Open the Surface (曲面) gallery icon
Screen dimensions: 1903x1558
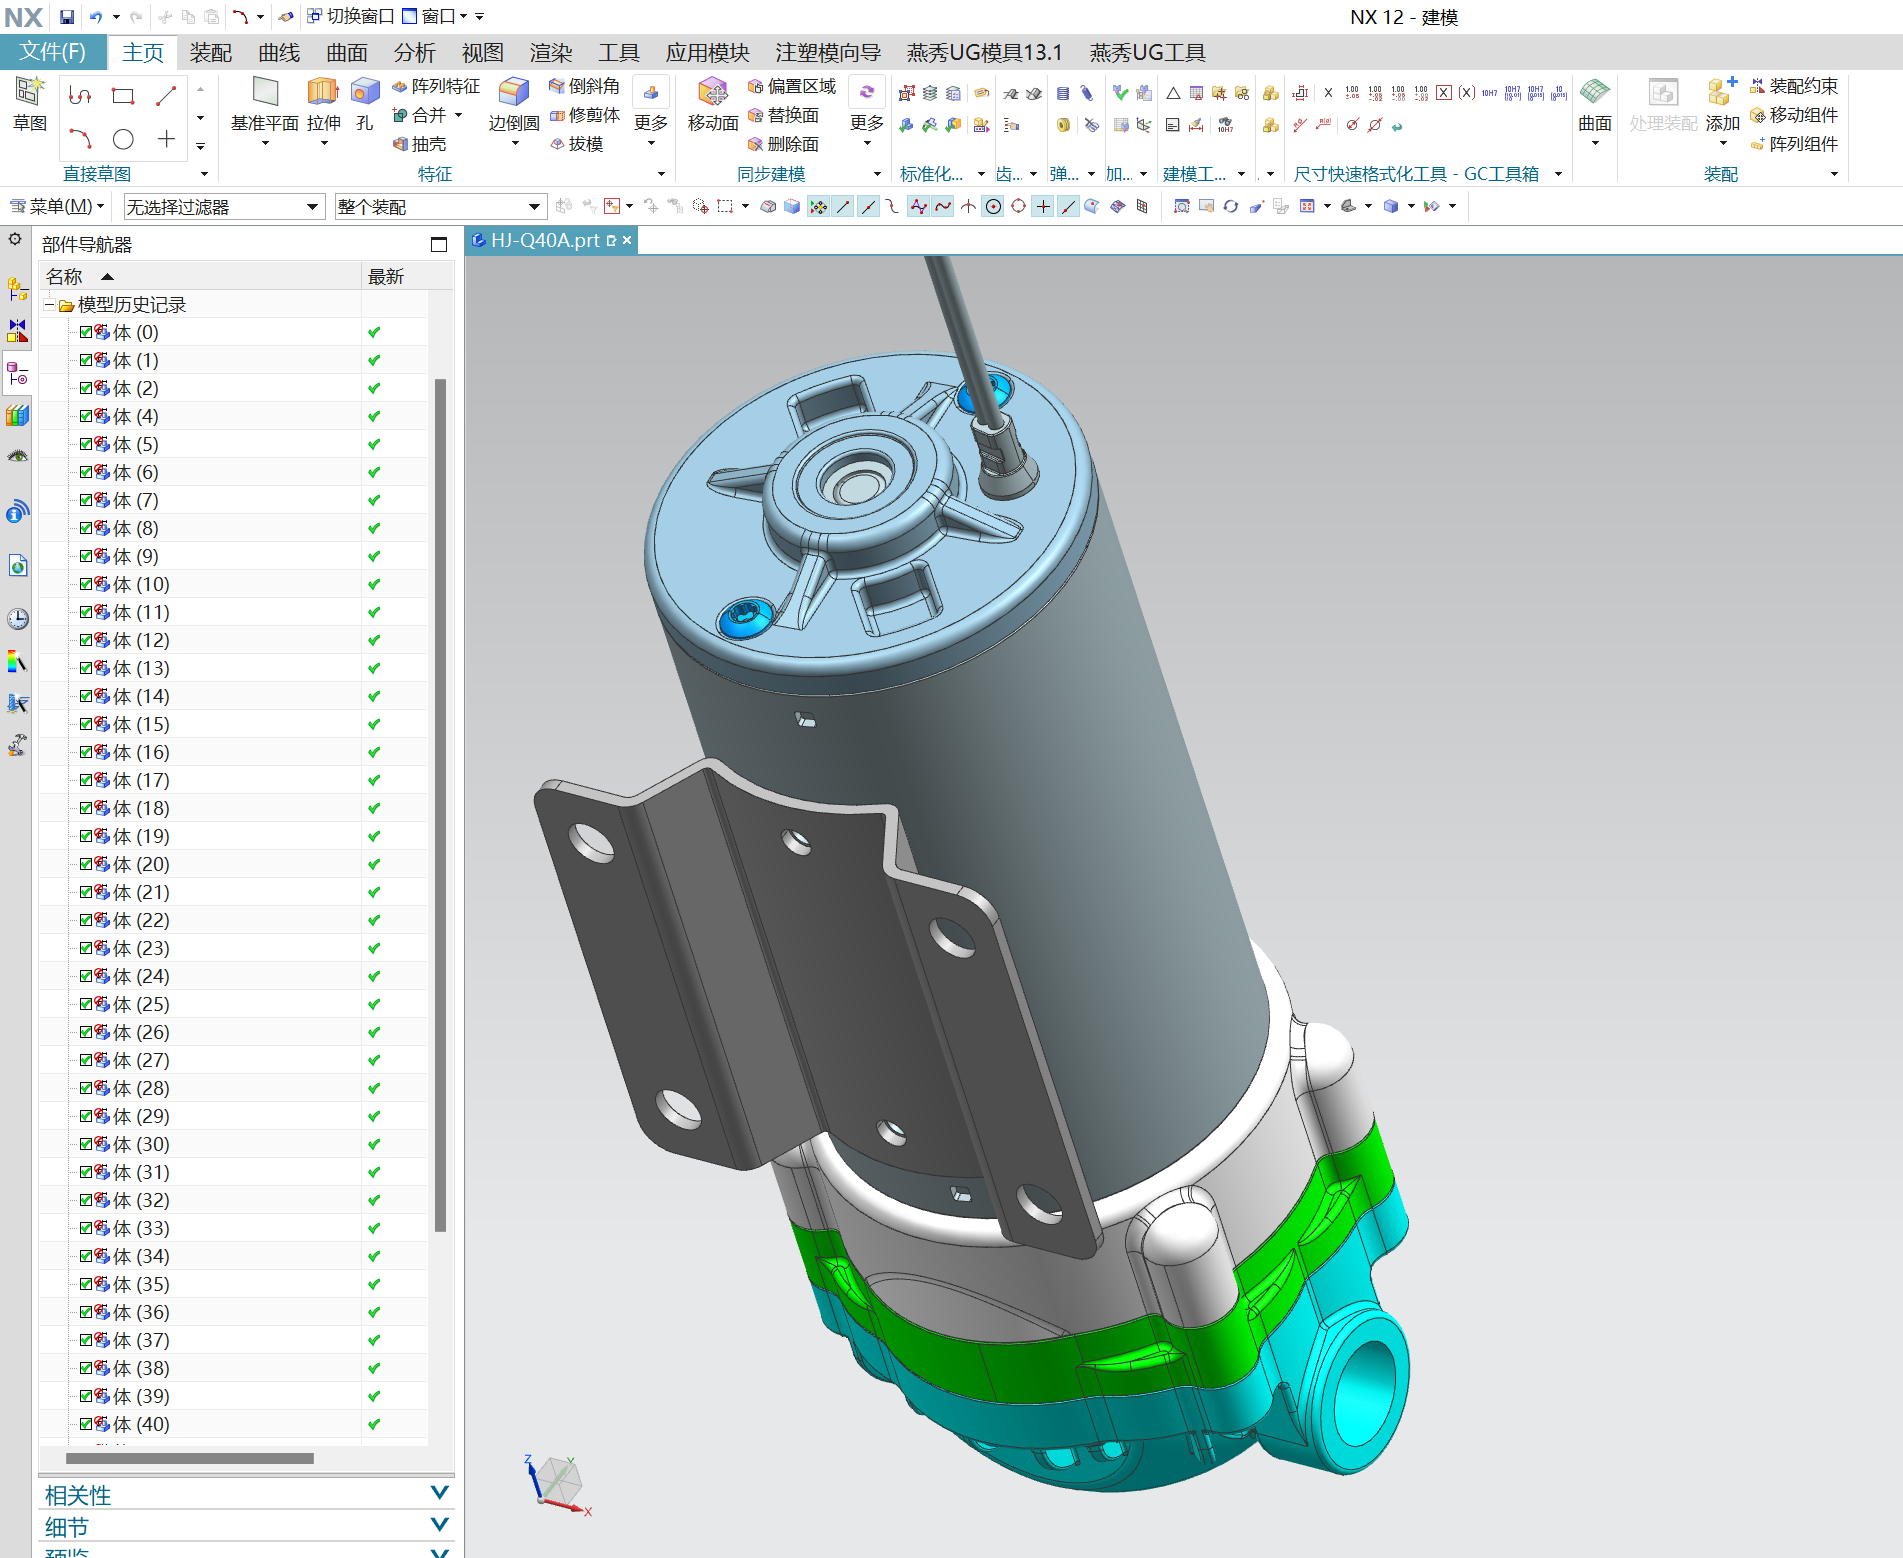click(x=1595, y=92)
